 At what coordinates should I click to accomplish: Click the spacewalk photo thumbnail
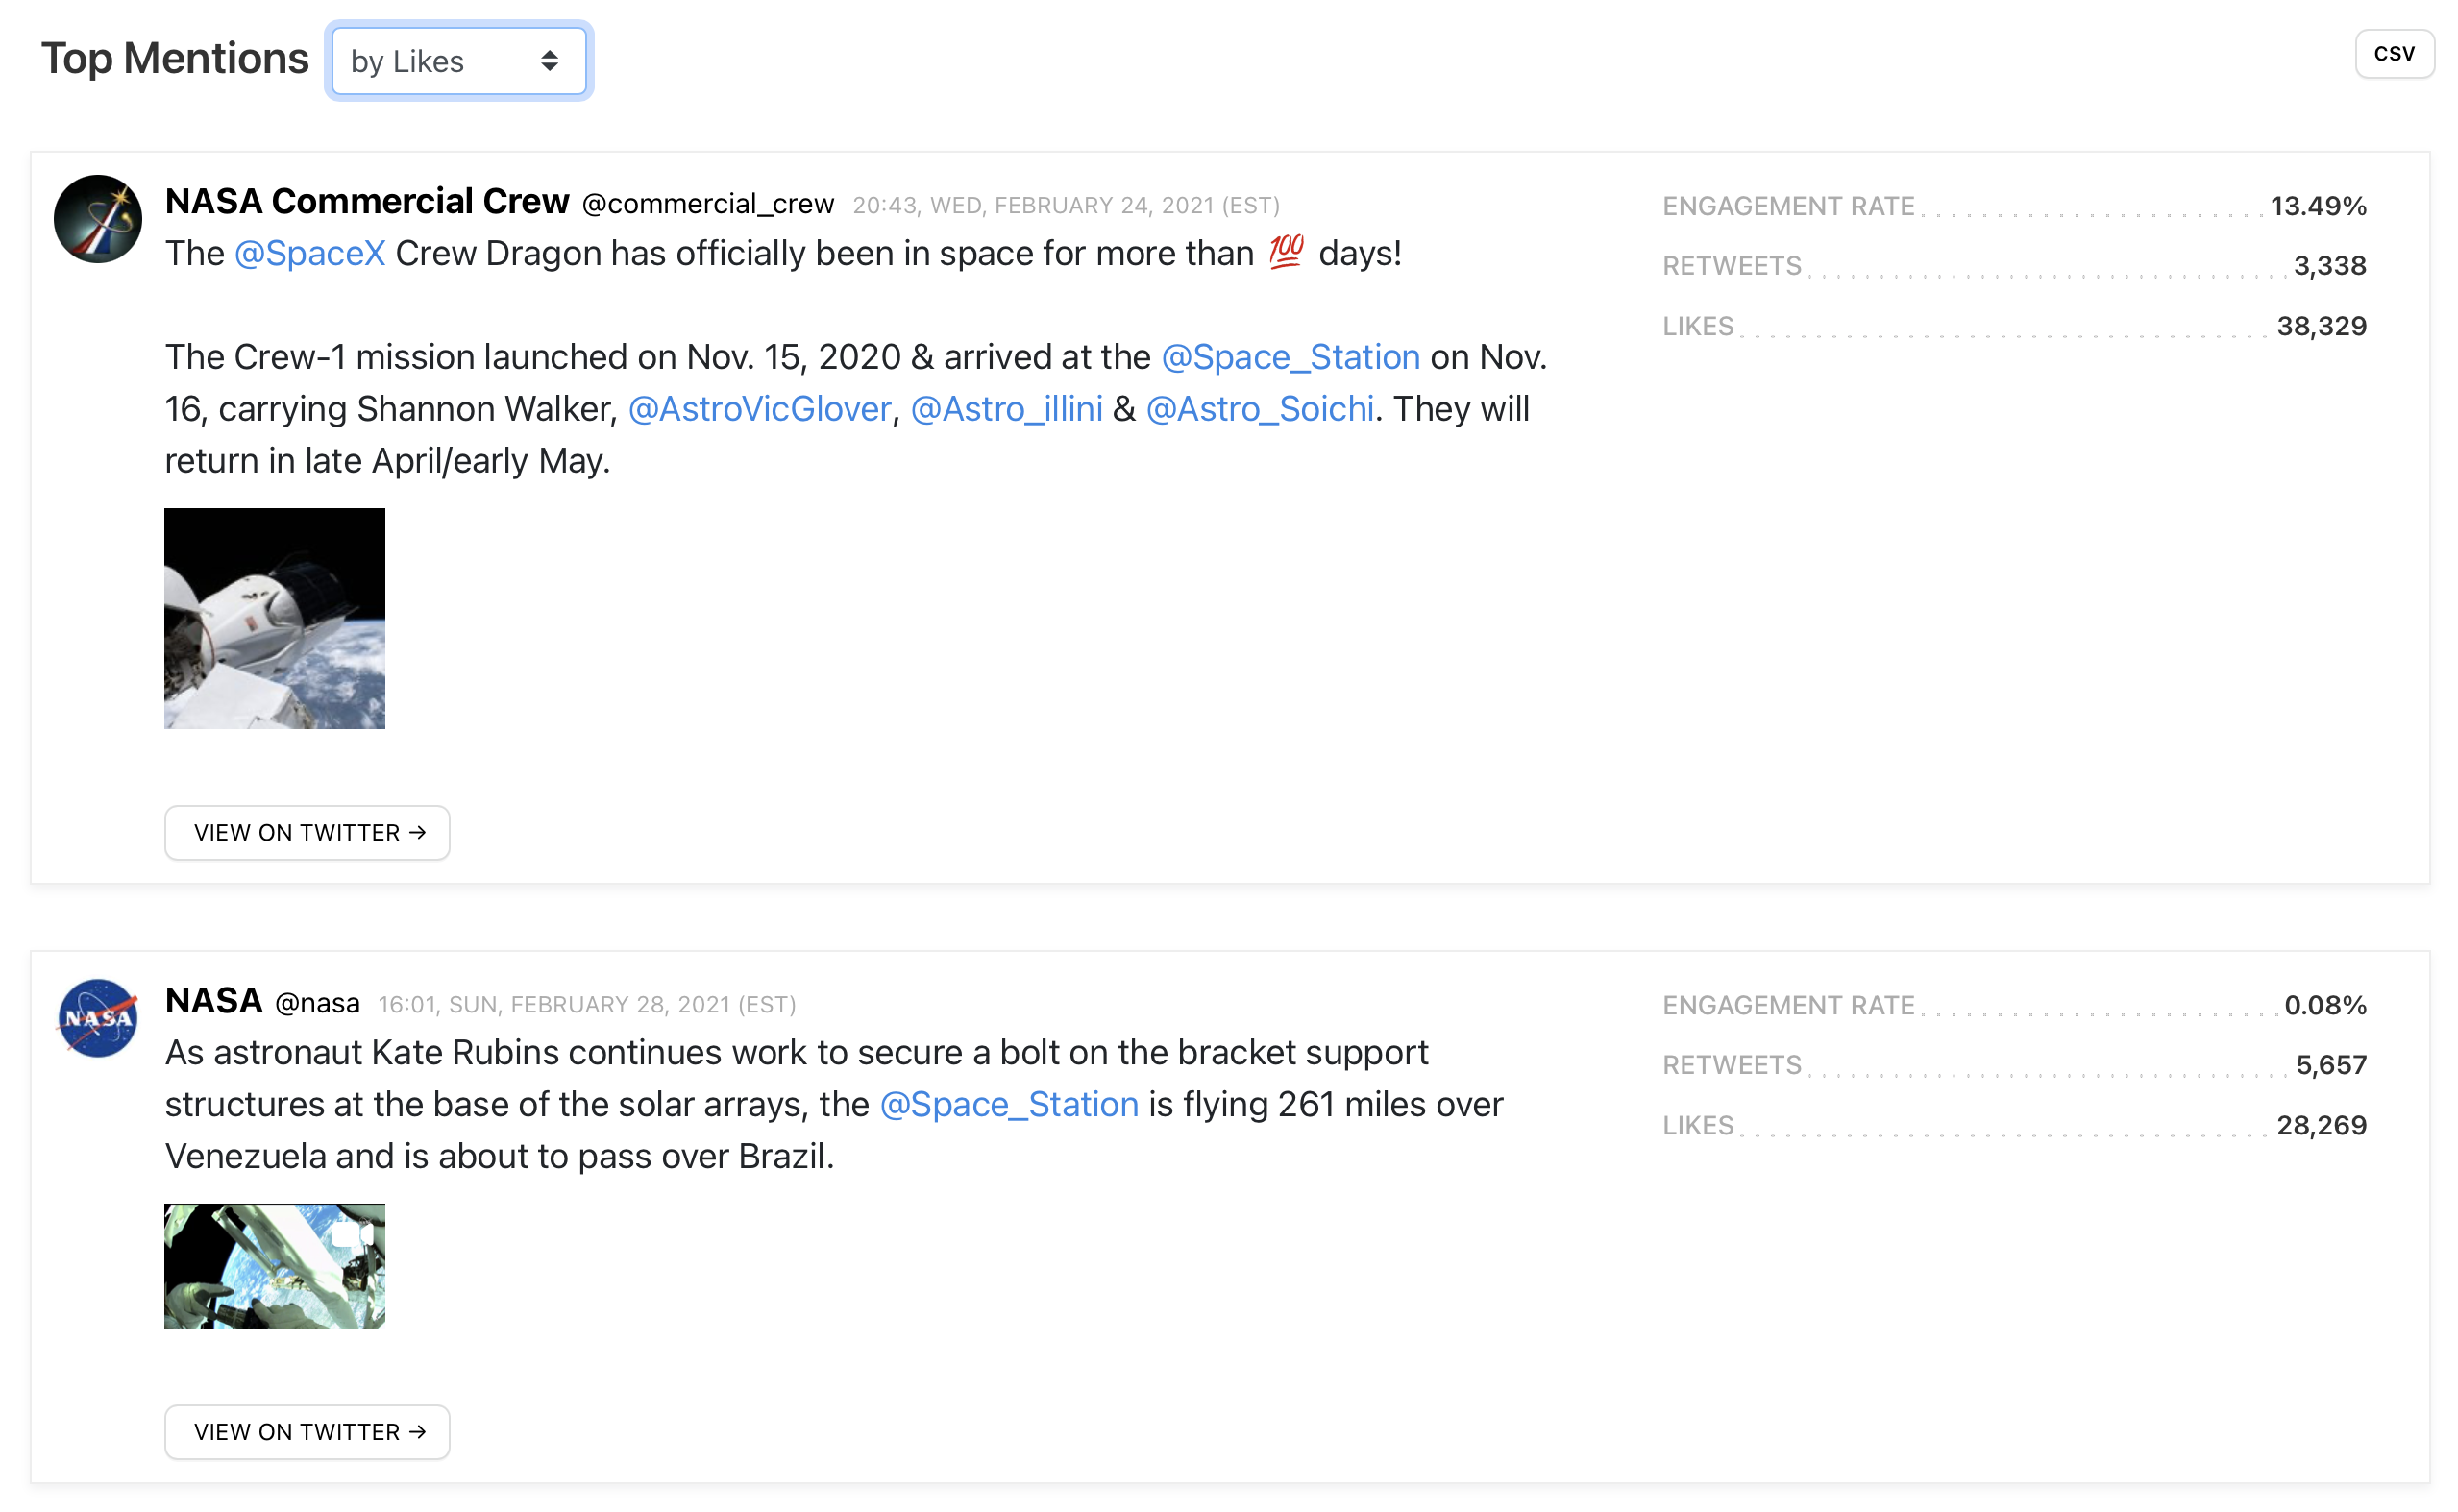click(x=274, y=1265)
